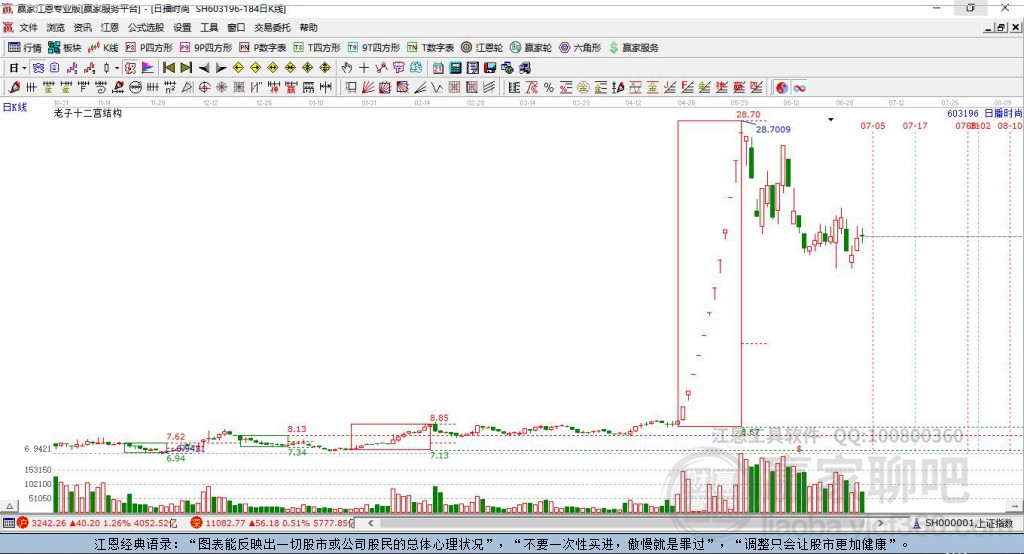Click the 老子十二宫结构 label
The width and height of the screenshot is (1024, 554).
point(88,113)
